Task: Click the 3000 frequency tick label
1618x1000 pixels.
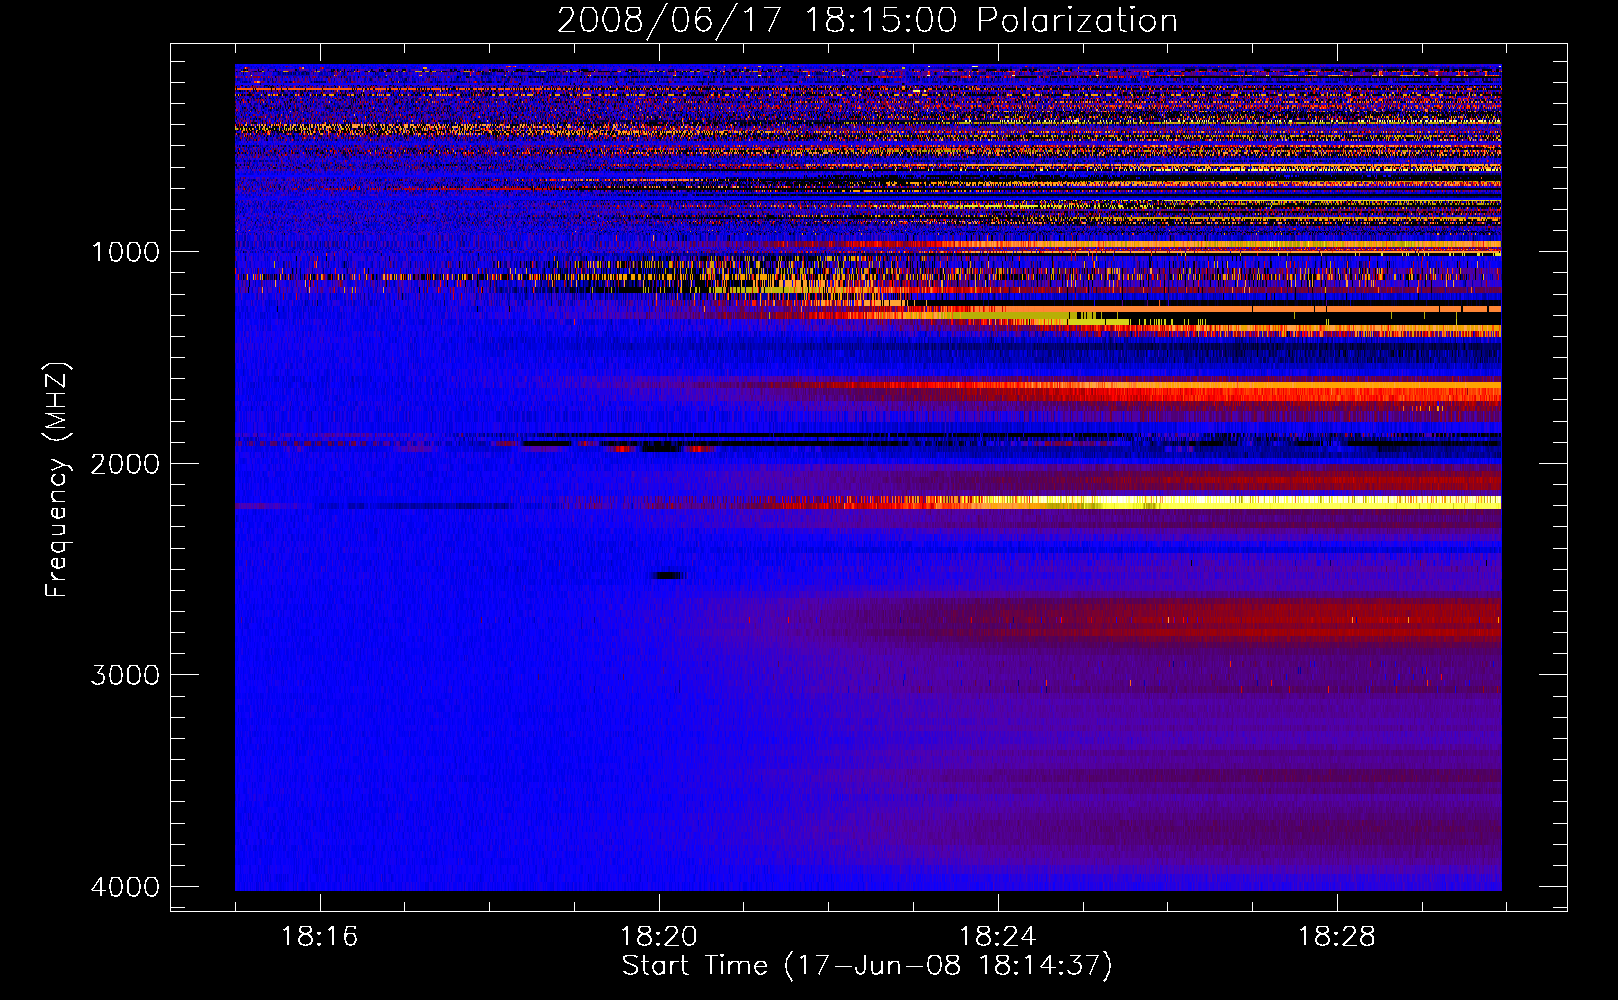Action: coord(125,675)
